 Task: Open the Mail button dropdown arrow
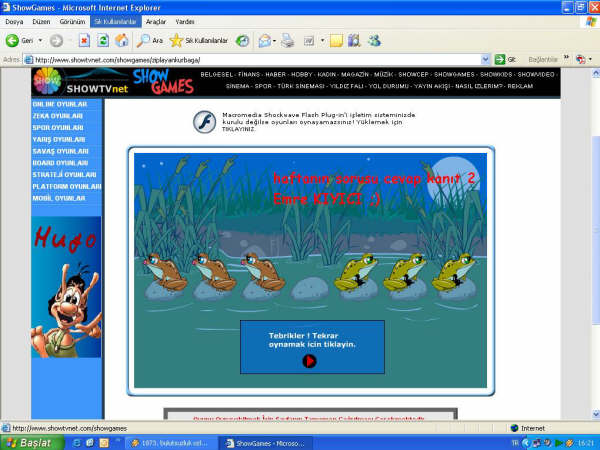tap(274, 40)
